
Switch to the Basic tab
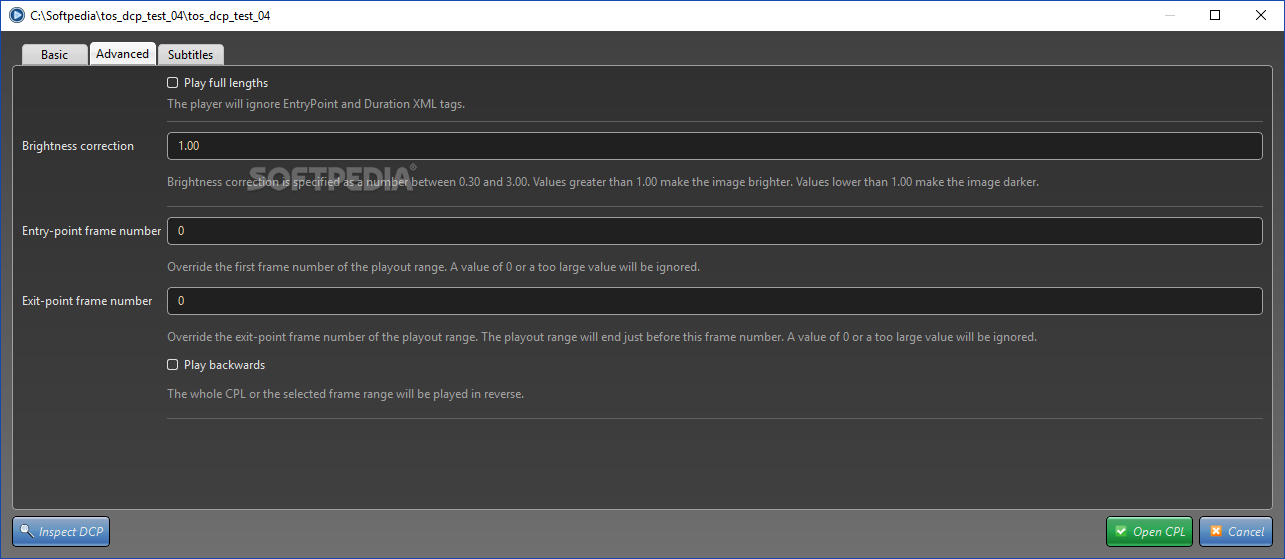(54, 55)
